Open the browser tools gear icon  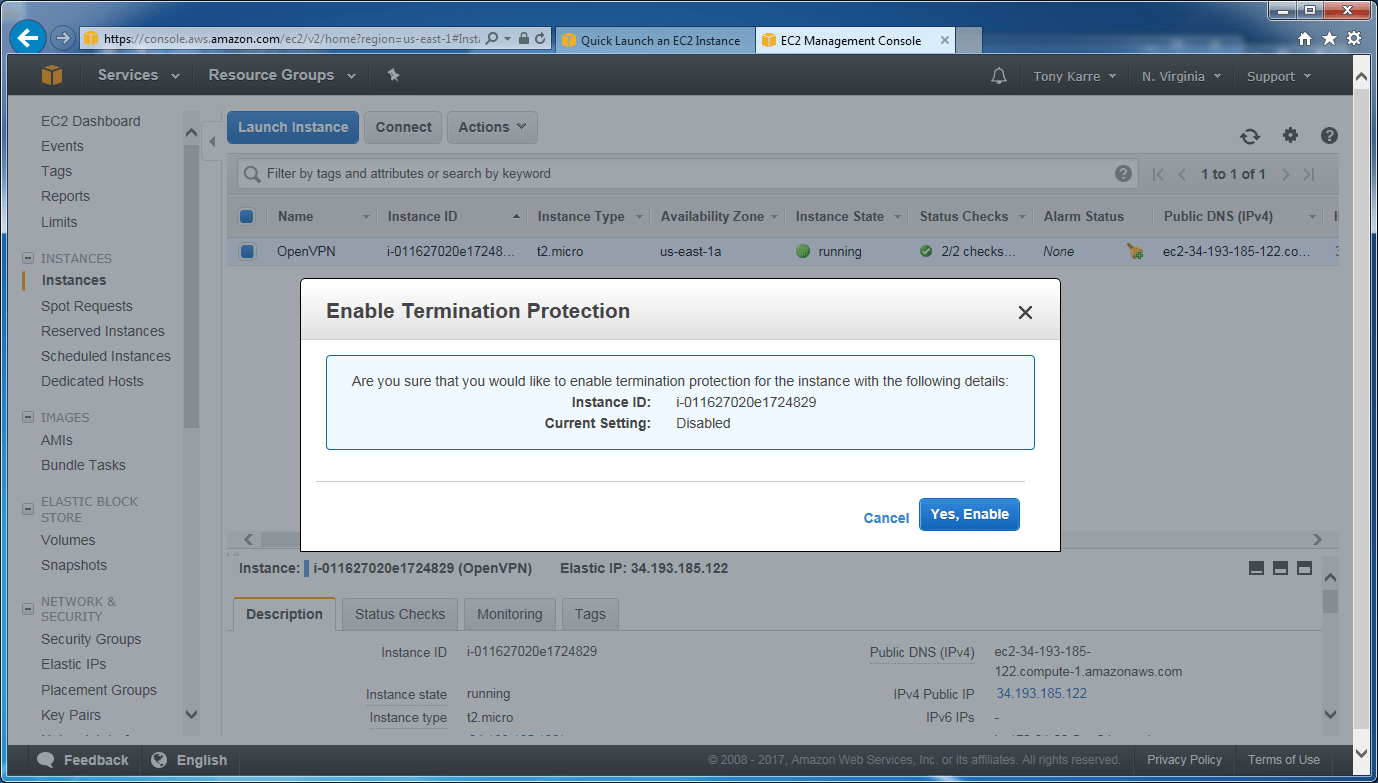[1354, 39]
